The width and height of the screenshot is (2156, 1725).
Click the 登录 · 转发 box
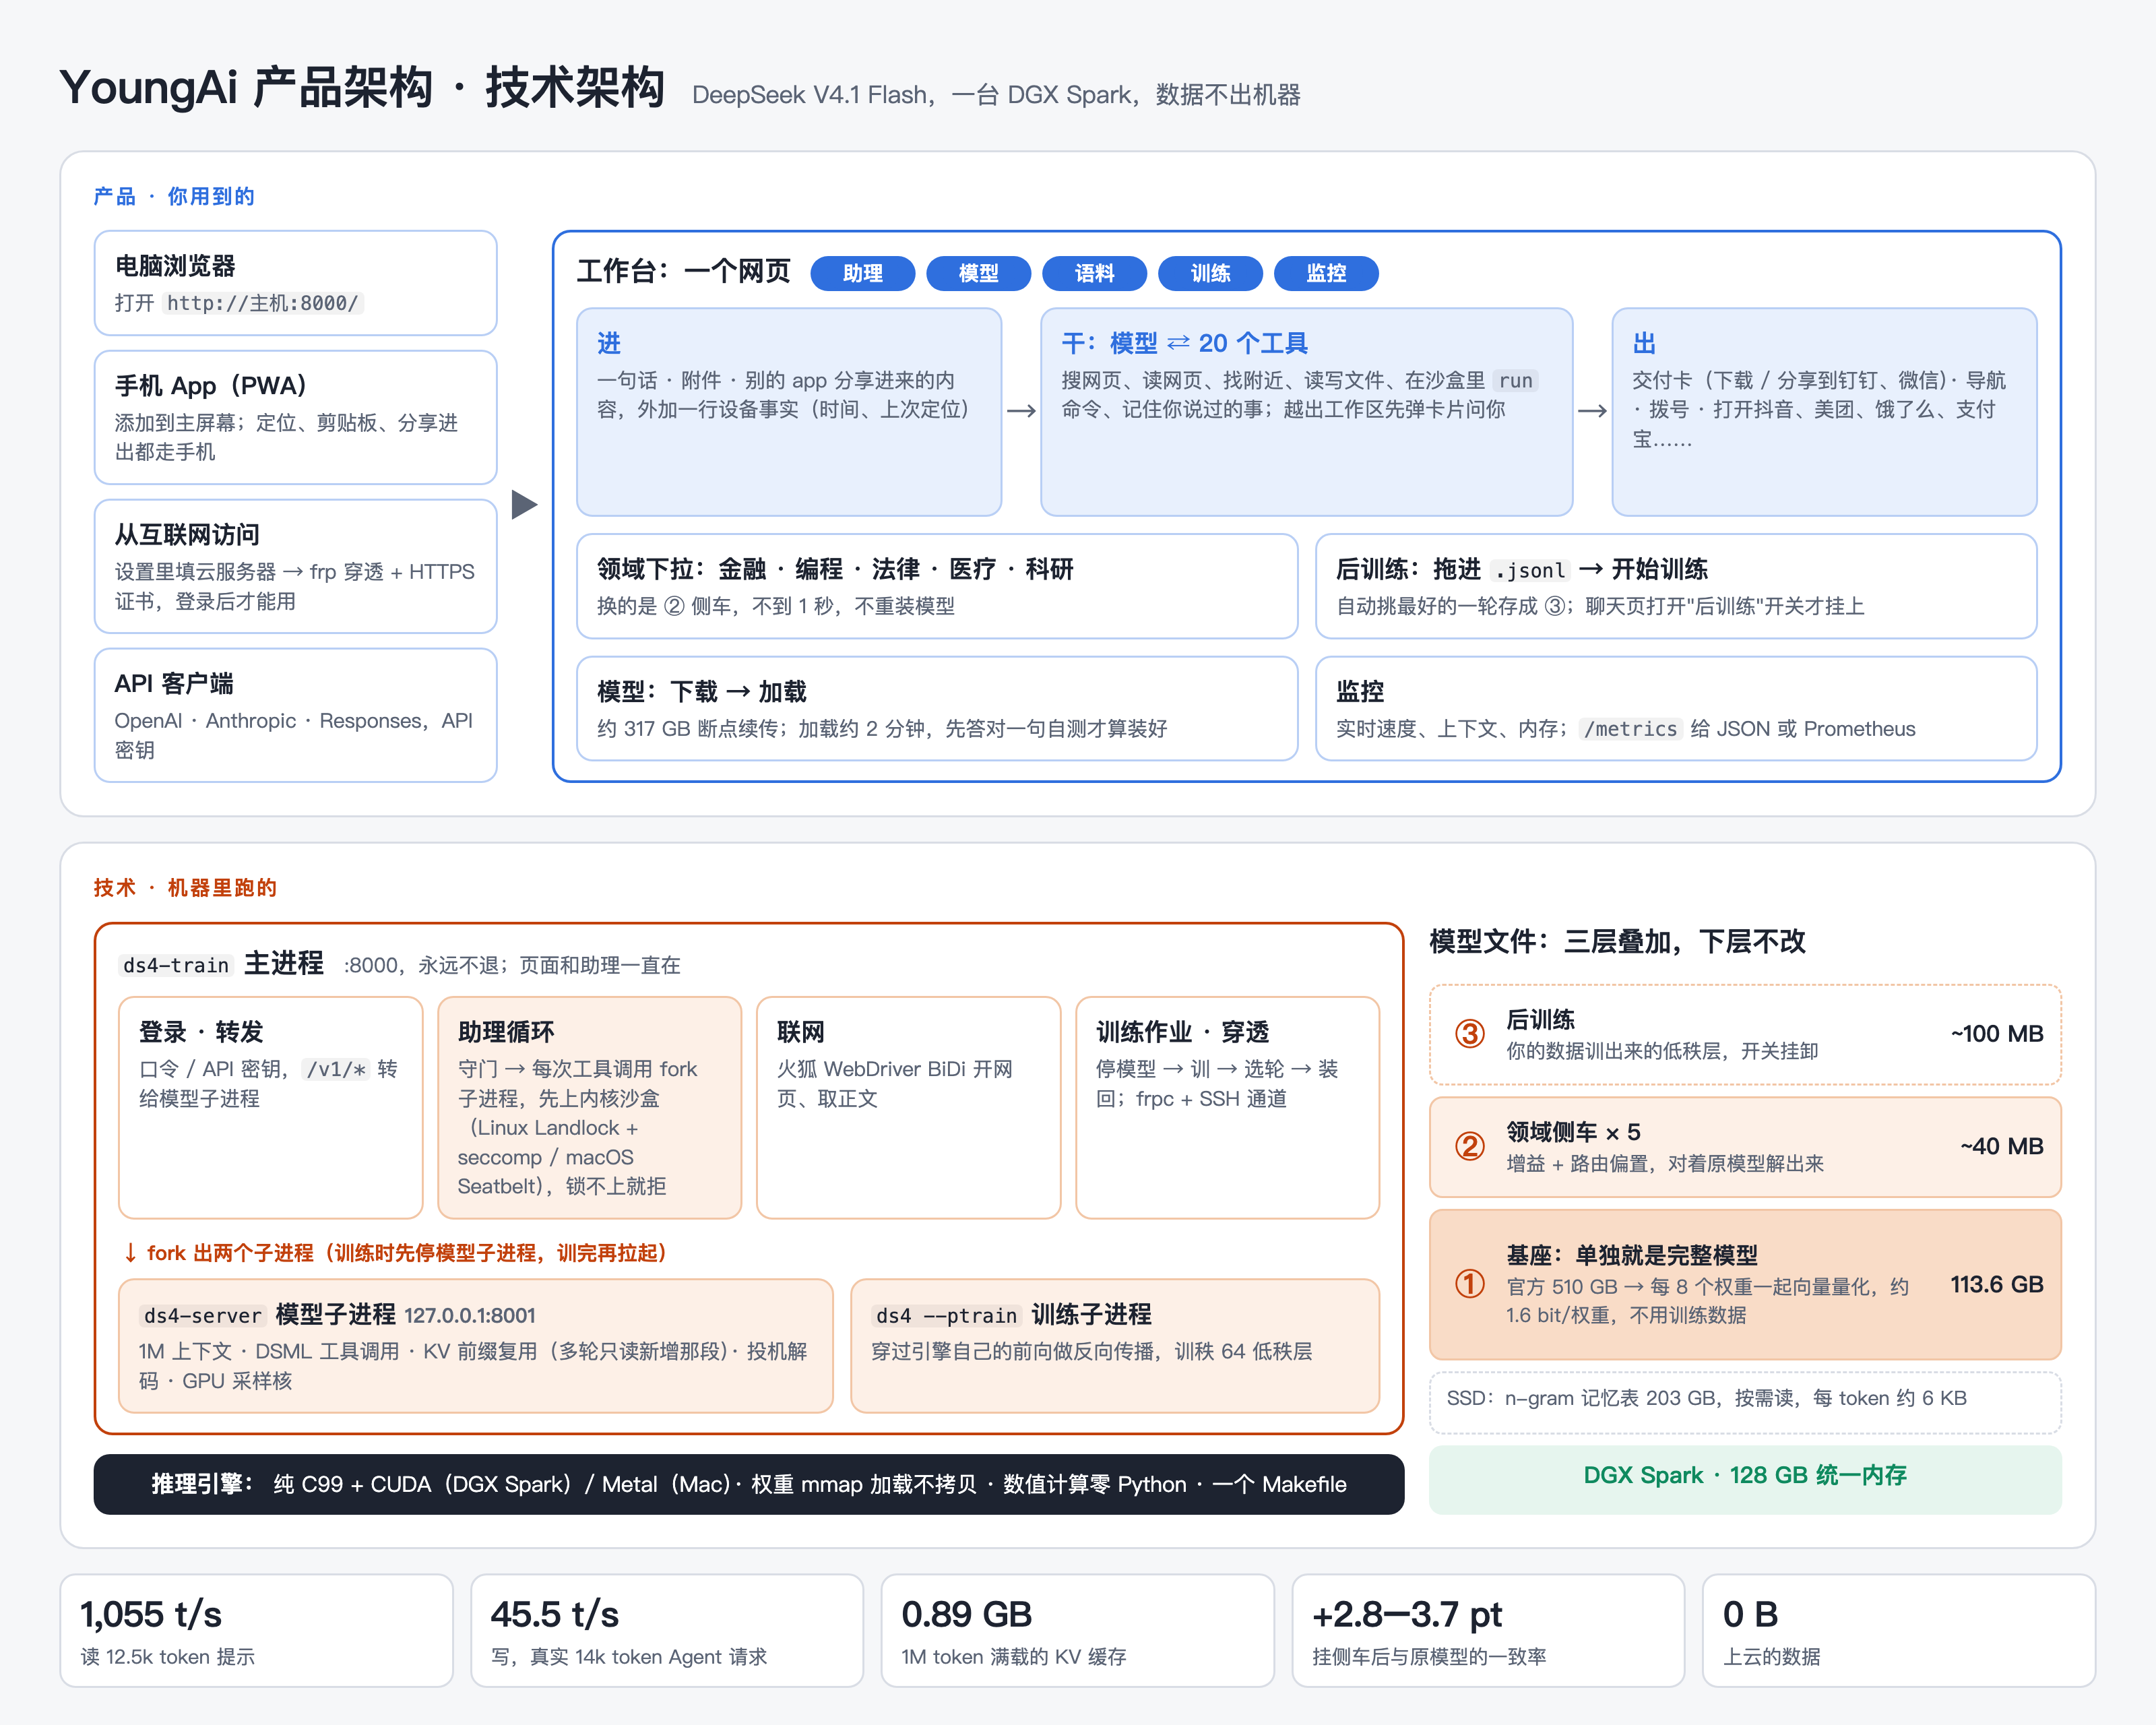270,1107
